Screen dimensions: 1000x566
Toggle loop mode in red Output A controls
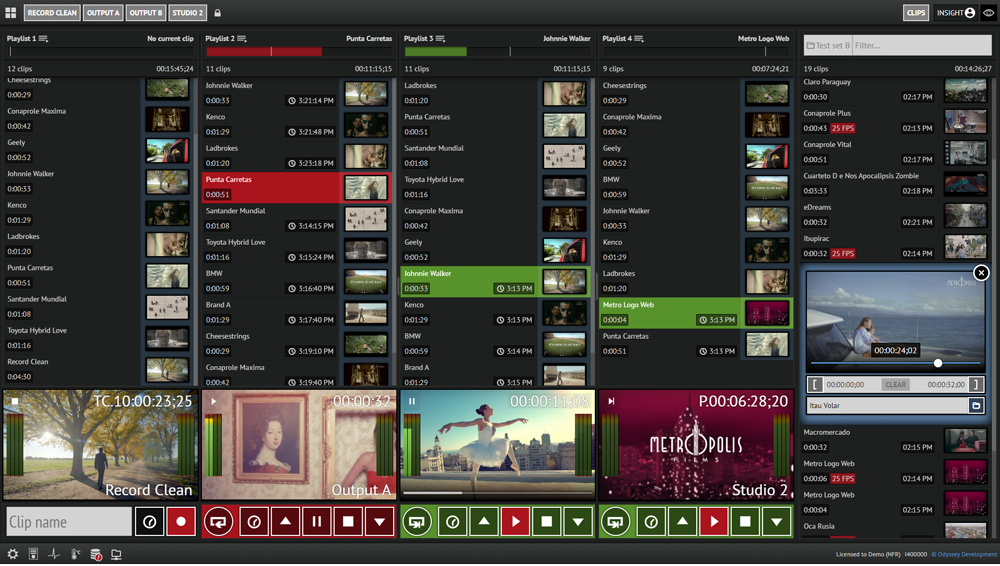pos(218,522)
